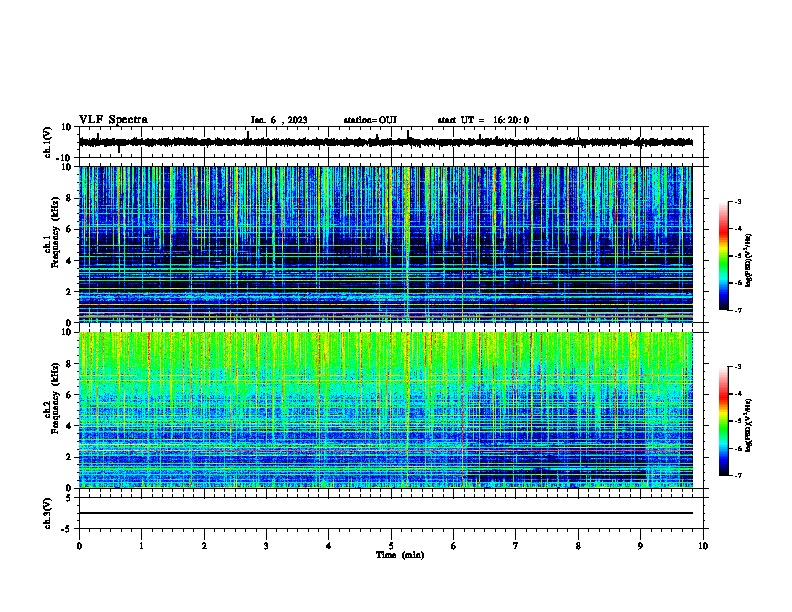Click the "9" tick on the Time axis

(640, 546)
